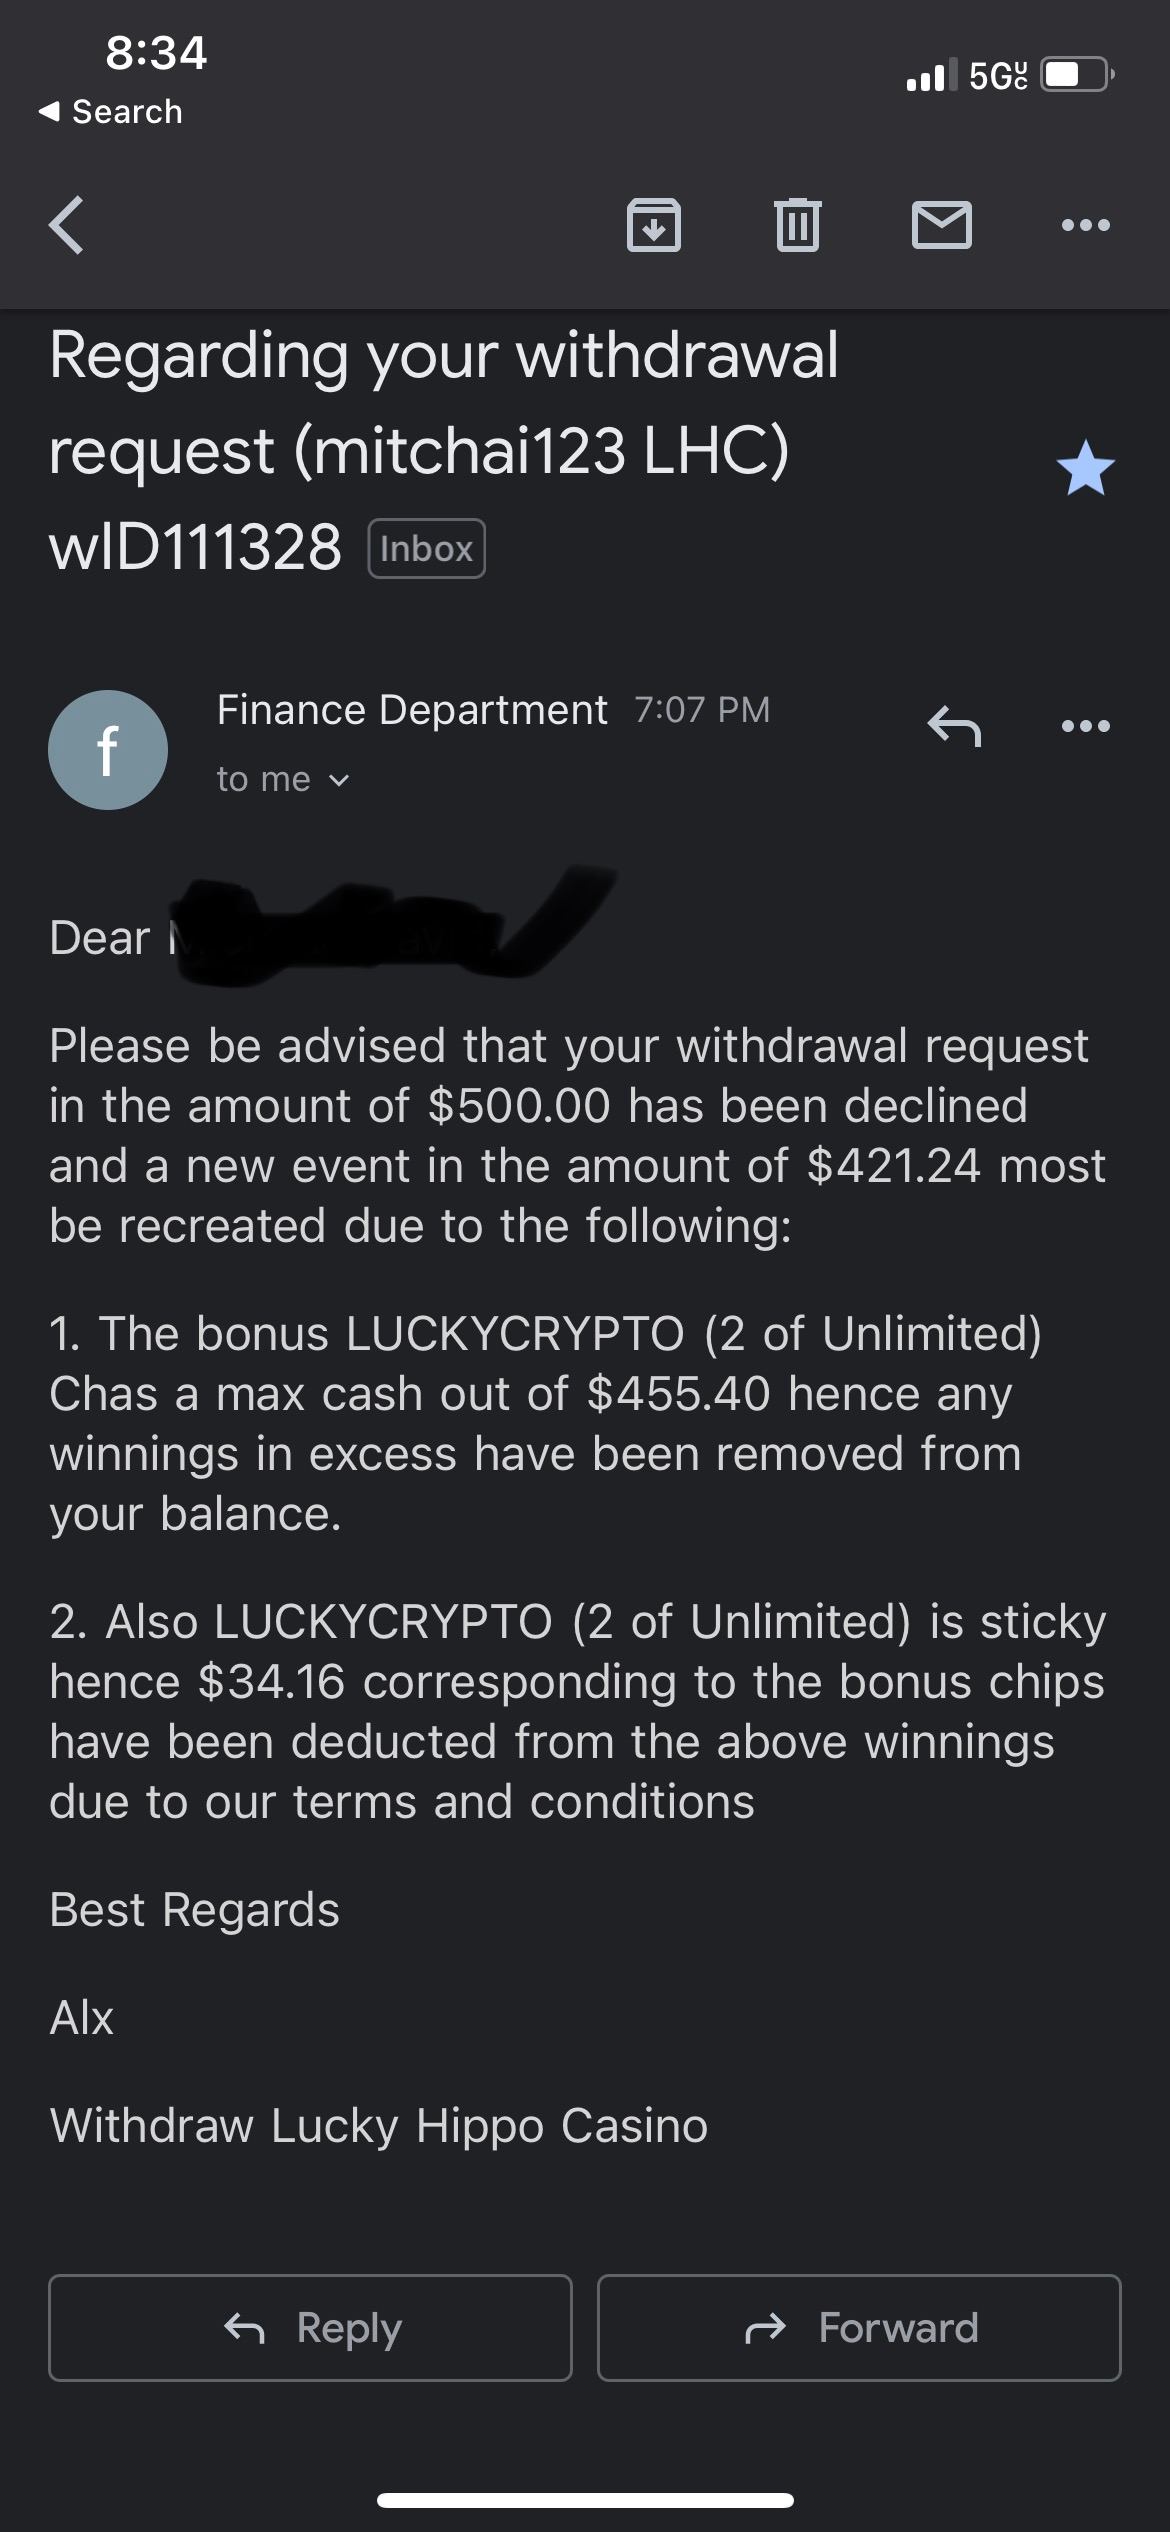Open top toolbar more options menu
This screenshot has width=1170, height=2532.
1085,225
